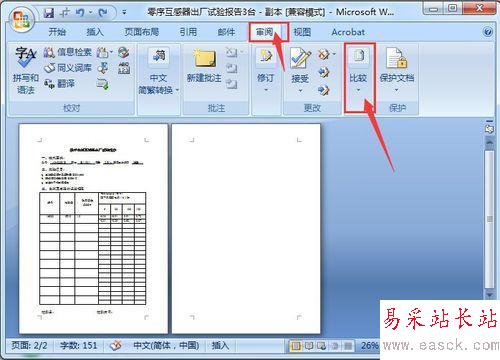The image size is (500, 360).
Task: Click the word count ABC 123 icon
Action: (124, 68)
